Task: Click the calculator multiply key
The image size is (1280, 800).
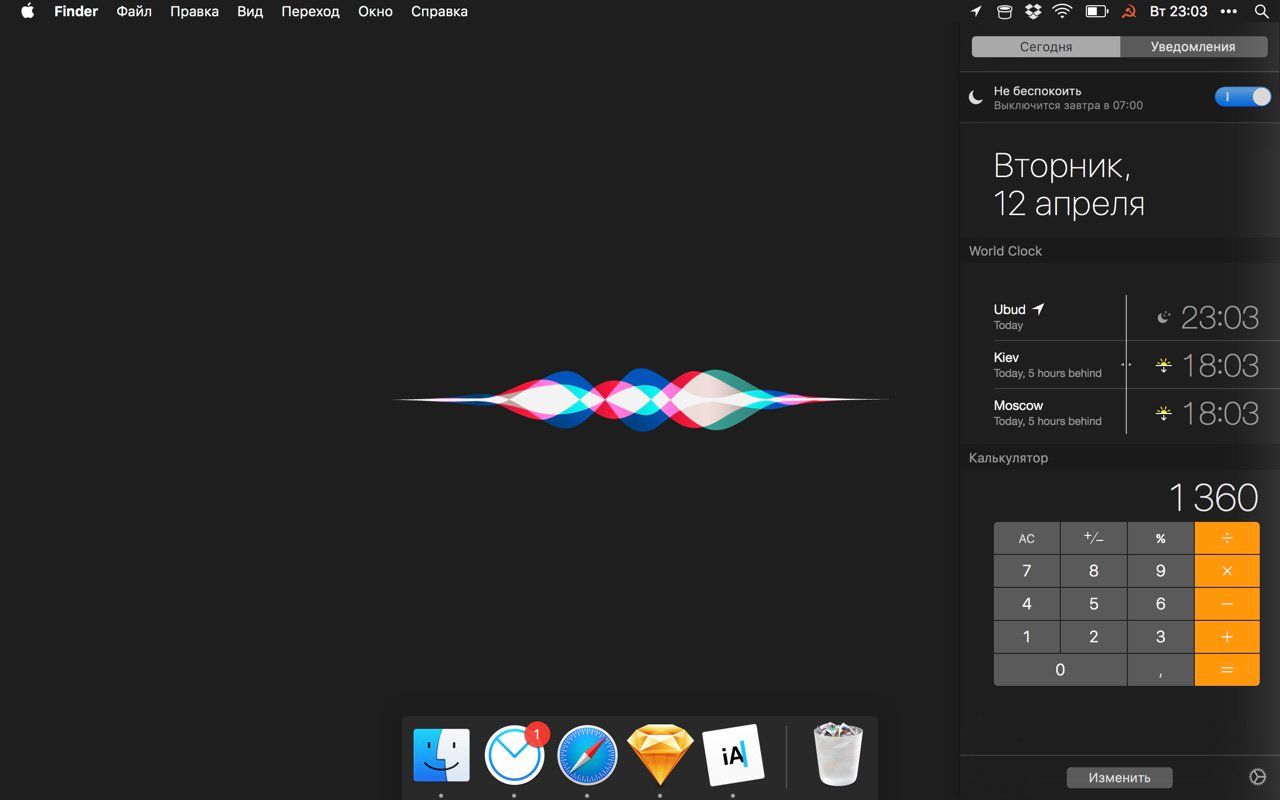Action: pos(1227,571)
